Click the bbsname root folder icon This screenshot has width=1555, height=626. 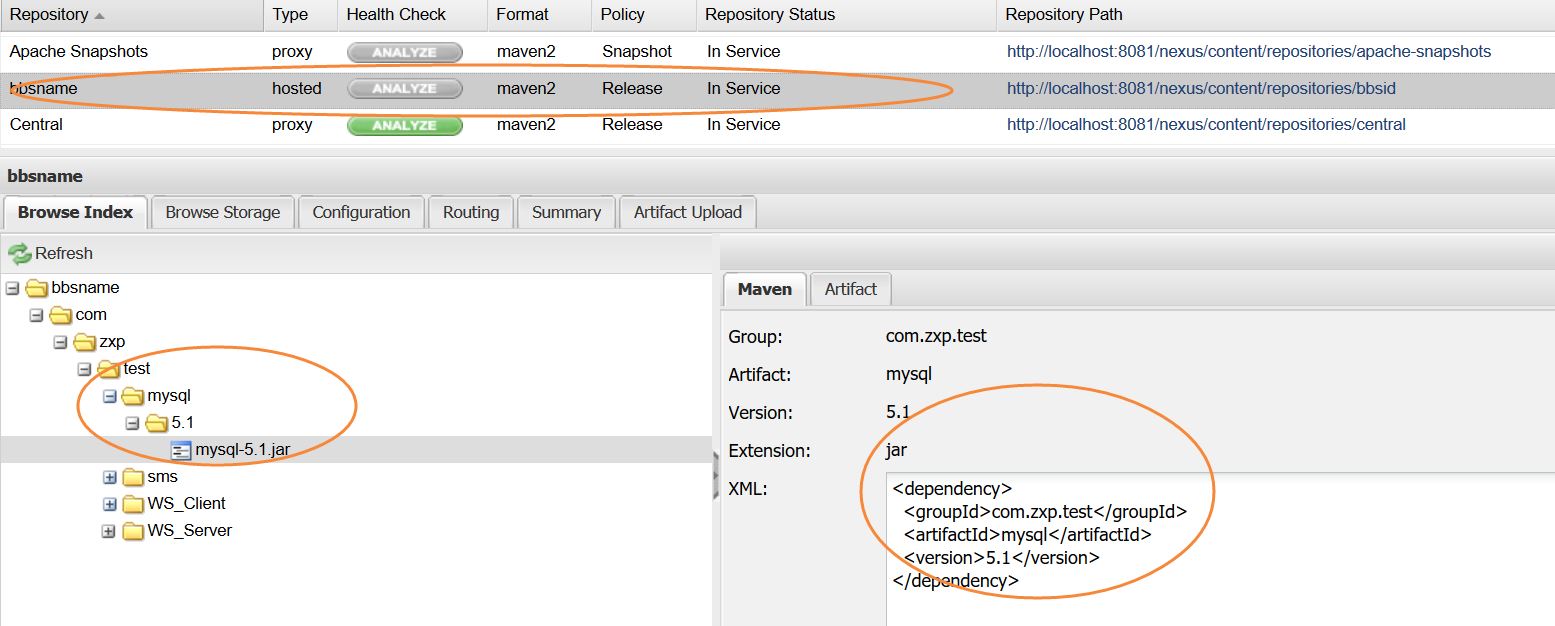click(37, 288)
